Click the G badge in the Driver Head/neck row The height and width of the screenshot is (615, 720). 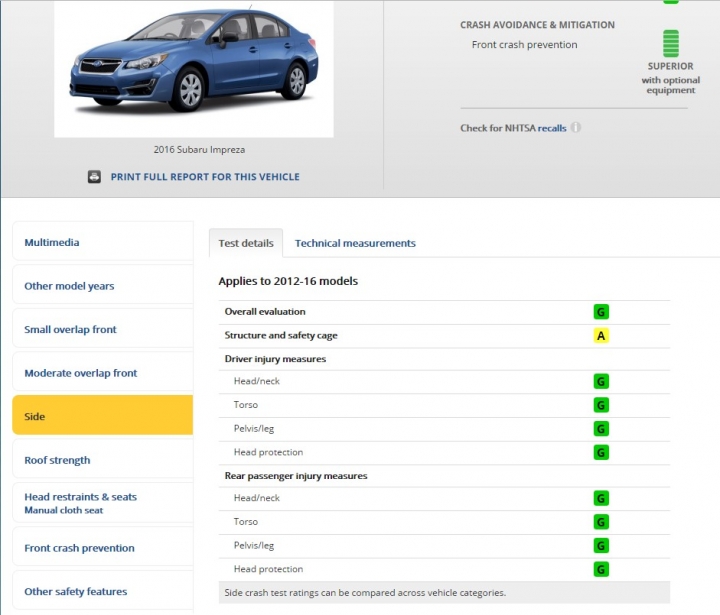point(601,381)
